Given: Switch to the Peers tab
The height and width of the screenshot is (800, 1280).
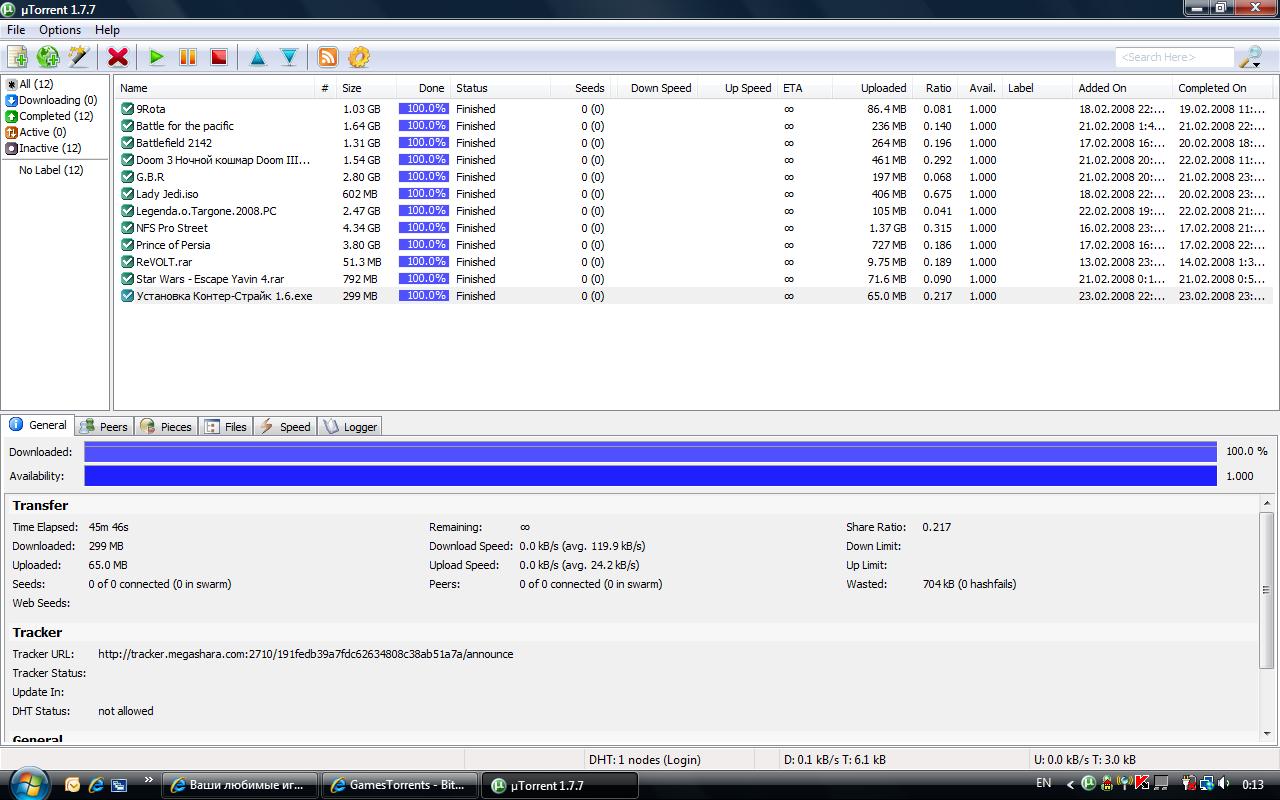Looking at the screenshot, I should click(x=104, y=426).
